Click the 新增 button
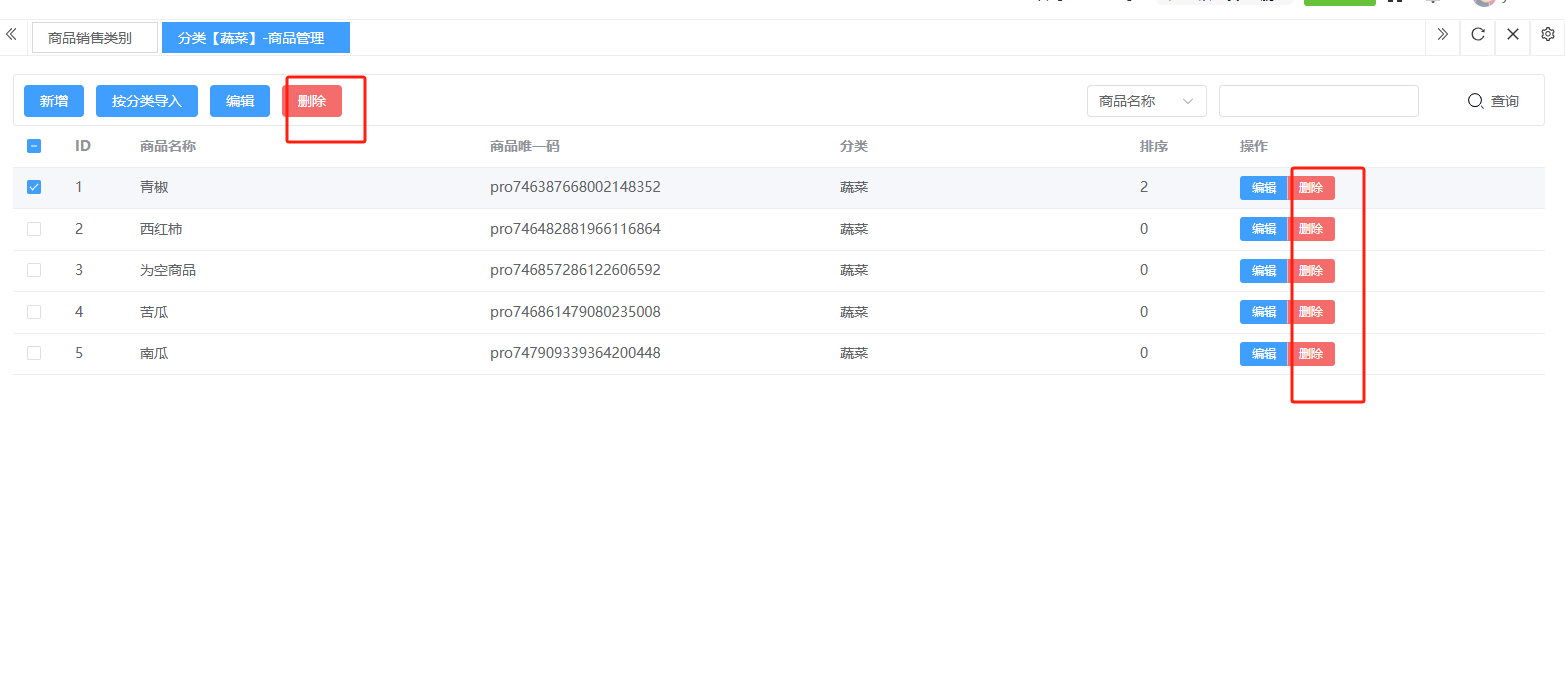 [54, 101]
